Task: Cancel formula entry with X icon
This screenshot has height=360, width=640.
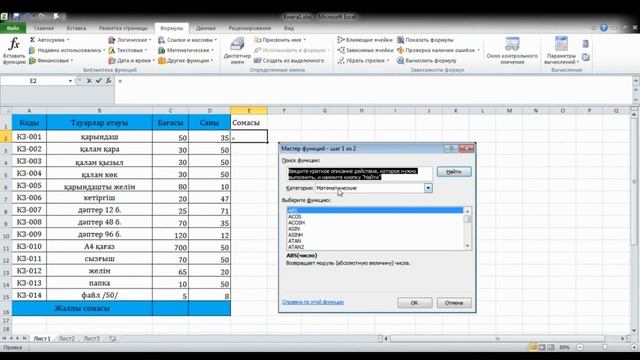Action: (x=89, y=81)
